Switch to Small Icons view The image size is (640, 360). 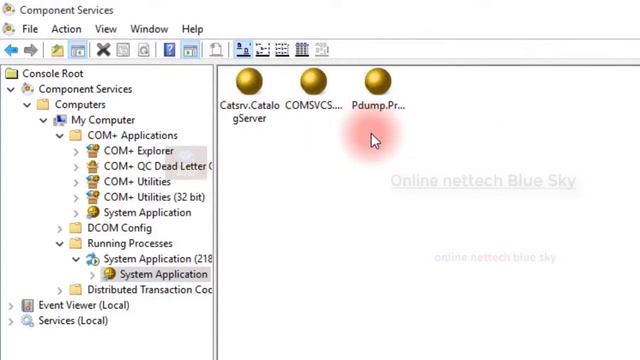pos(262,50)
